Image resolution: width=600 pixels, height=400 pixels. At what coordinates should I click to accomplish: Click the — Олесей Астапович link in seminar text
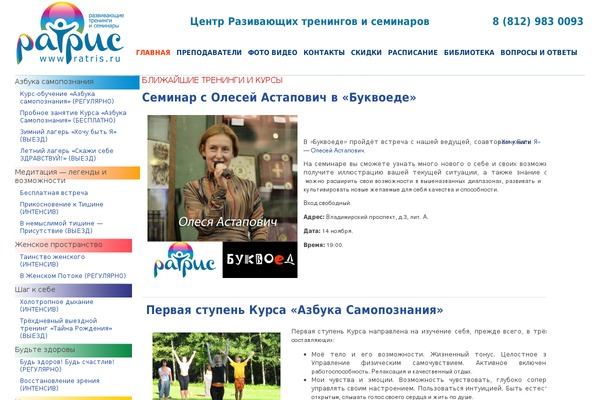334,151
